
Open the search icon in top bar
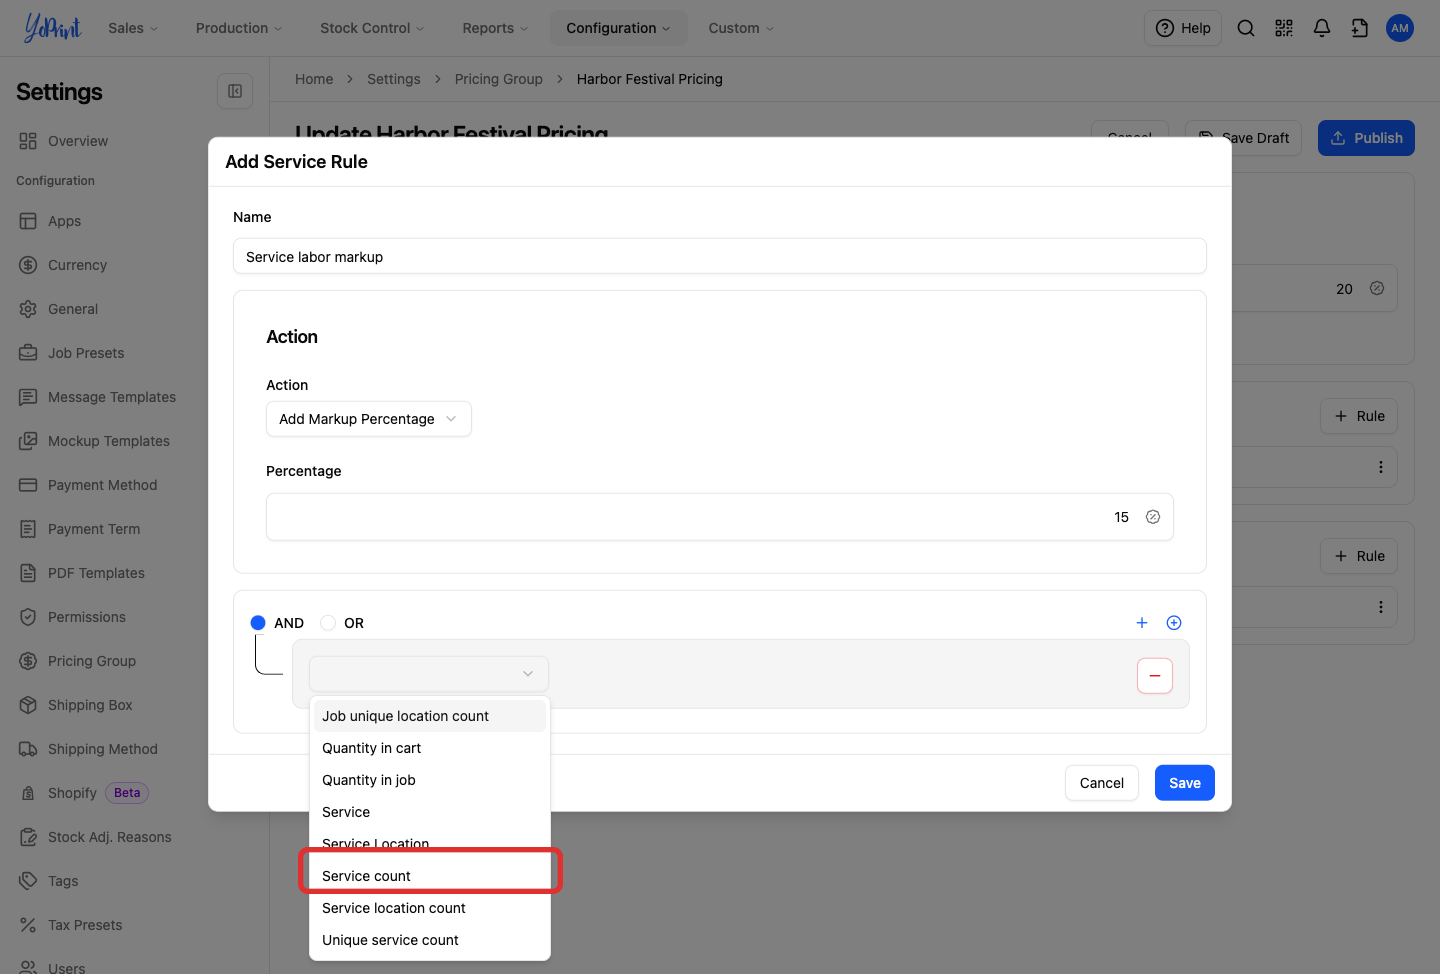point(1246,28)
